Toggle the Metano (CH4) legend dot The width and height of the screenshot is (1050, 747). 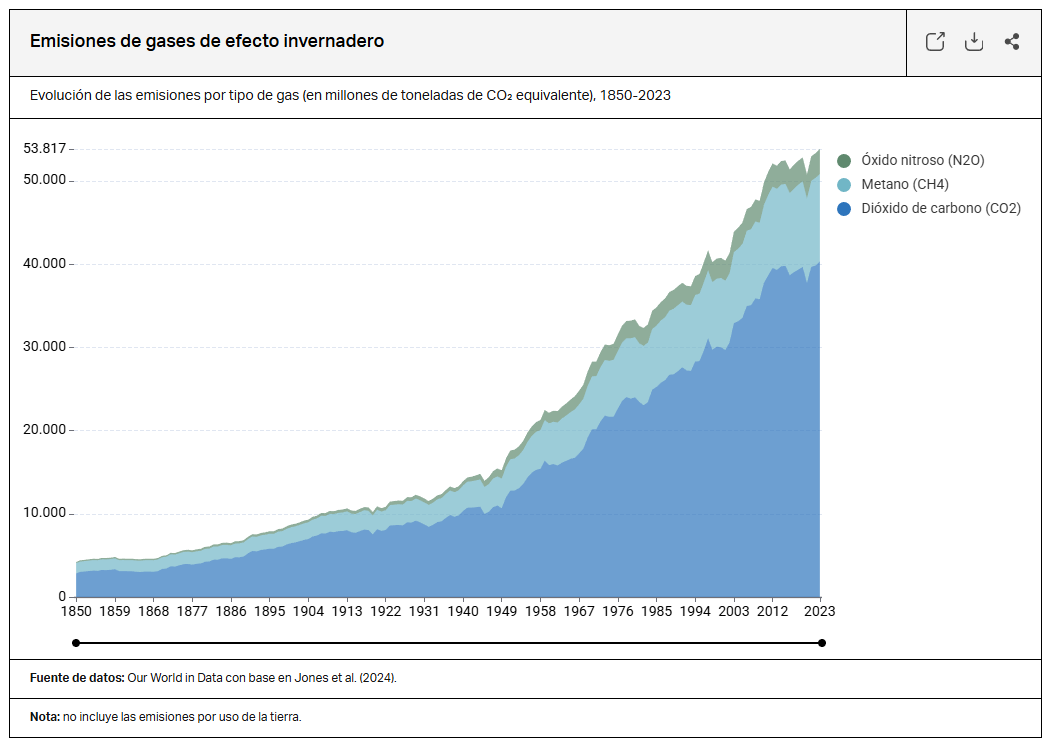pyautogui.click(x=844, y=185)
